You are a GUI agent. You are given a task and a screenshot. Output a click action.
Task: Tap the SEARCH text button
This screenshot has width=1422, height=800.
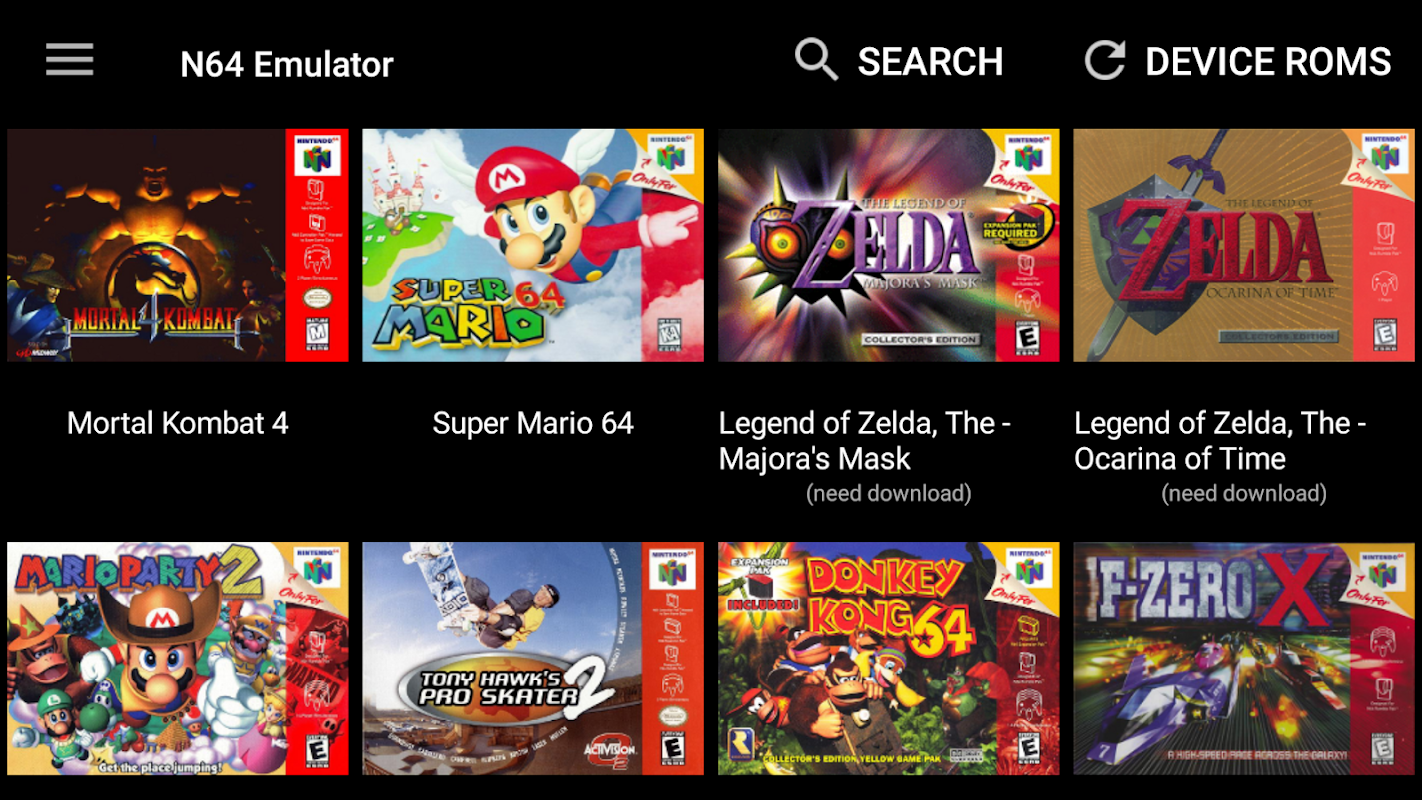[930, 62]
